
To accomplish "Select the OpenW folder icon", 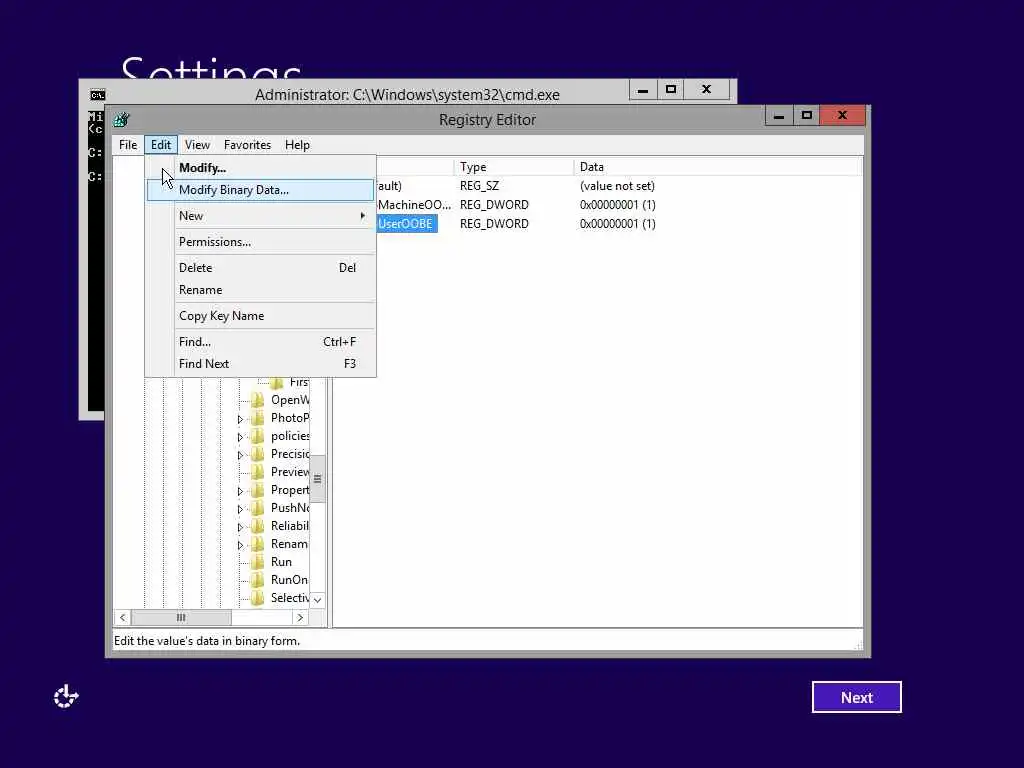I will coord(258,400).
